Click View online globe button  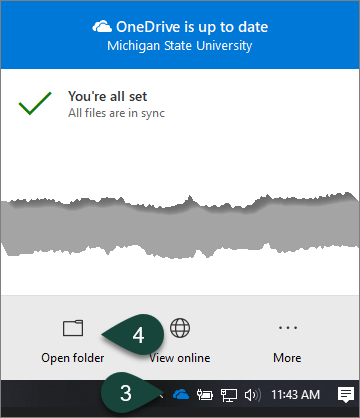pyautogui.click(x=180, y=341)
